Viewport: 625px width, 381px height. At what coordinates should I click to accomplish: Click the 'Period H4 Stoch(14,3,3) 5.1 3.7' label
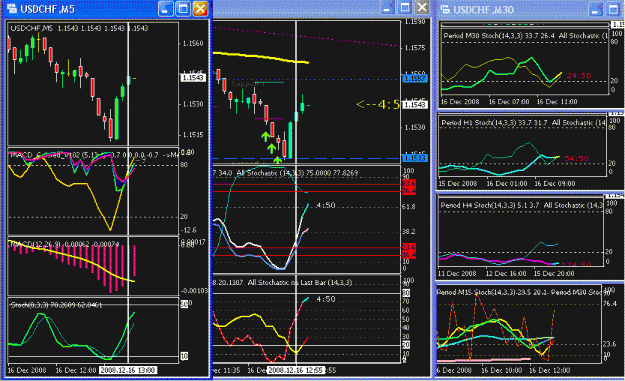(x=490, y=205)
